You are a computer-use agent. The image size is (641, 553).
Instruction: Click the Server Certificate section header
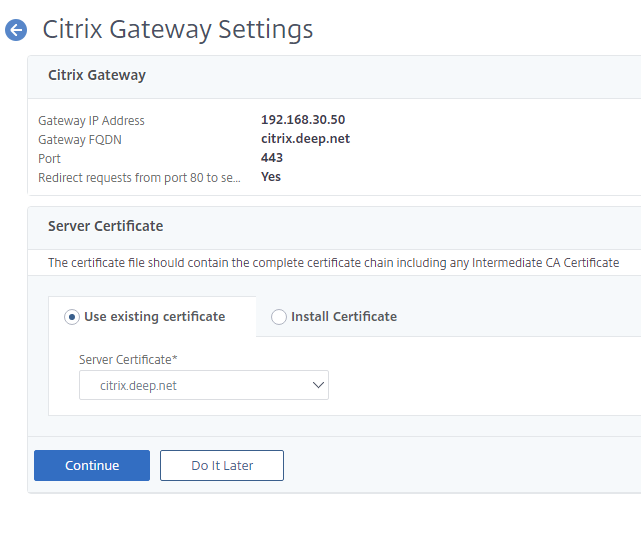(105, 226)
